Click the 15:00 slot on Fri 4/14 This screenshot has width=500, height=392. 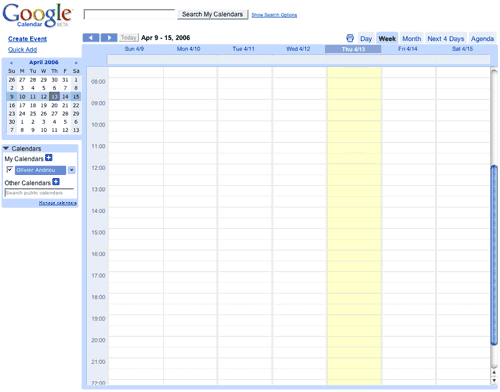coord(409,234)
